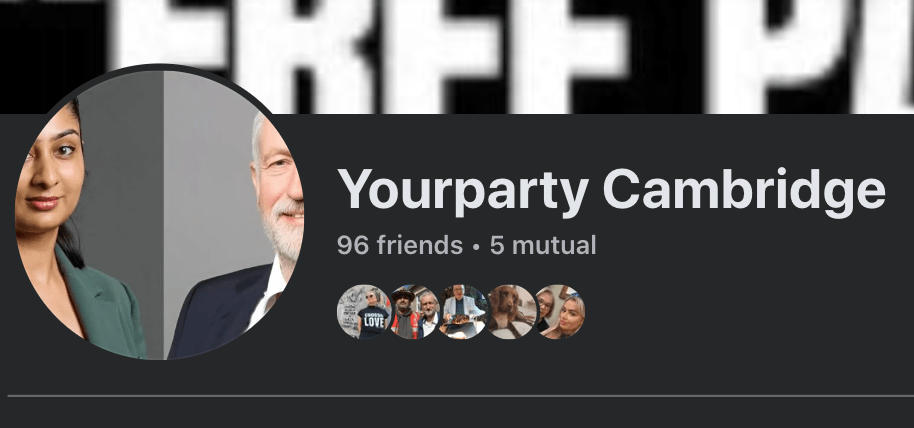The height and width of the screenshot is (428, 914).
Task: Open mutual friend avatar with LOVE t-shirt
Action: click(x=364, y=311)
